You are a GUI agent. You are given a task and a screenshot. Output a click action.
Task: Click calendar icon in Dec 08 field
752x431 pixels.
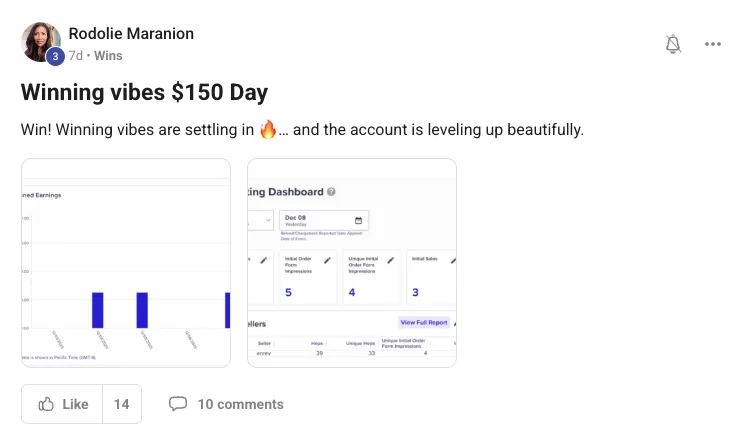(x=358, y=220)
